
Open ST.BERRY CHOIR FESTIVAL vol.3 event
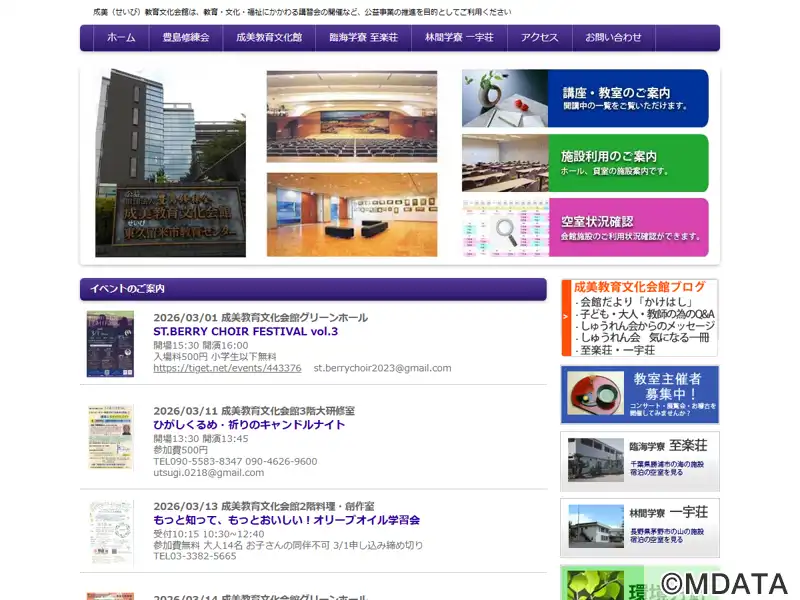point(245,332)
